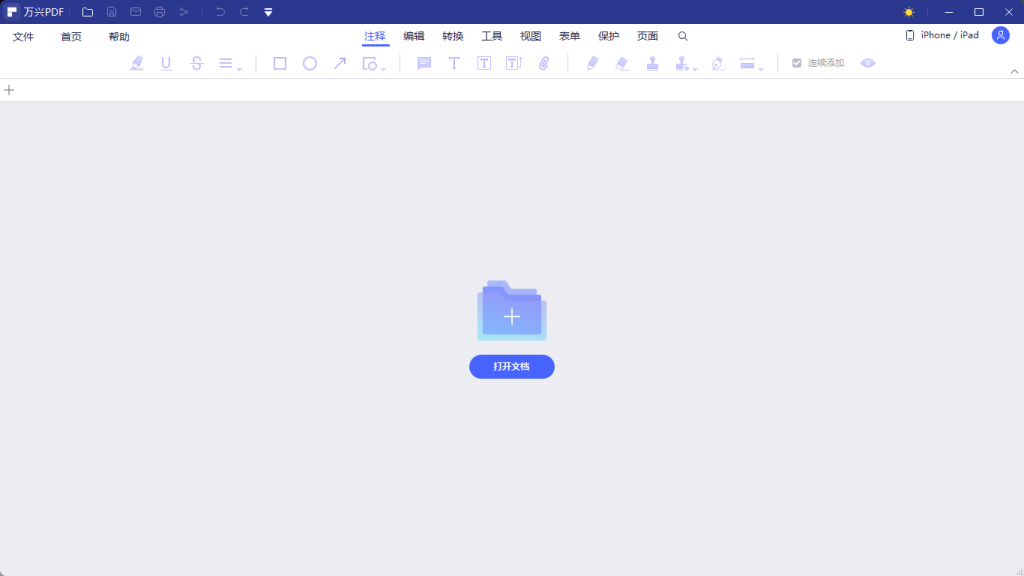Switch to the 保护 tab
The height and width of the screenshot is (576, 1024).
[609, 37]
